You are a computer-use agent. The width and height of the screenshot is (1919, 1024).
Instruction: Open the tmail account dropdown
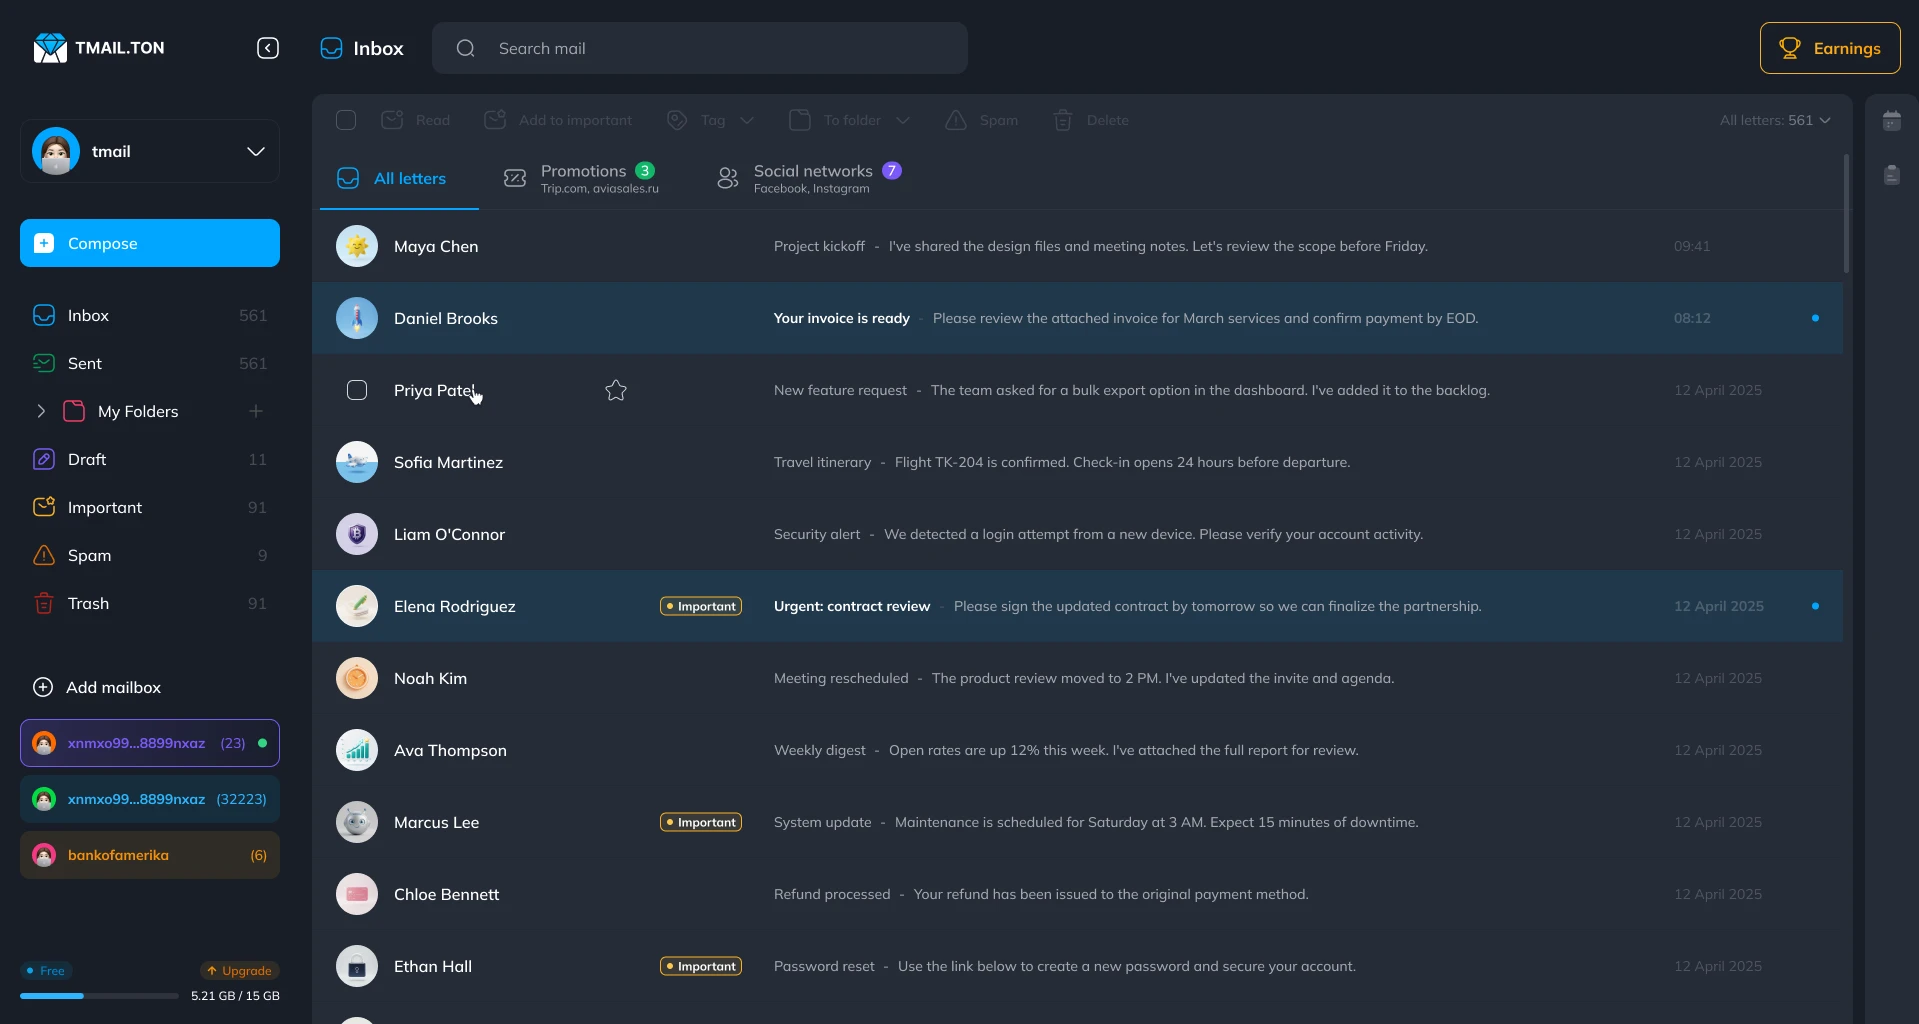coord(150,151)
